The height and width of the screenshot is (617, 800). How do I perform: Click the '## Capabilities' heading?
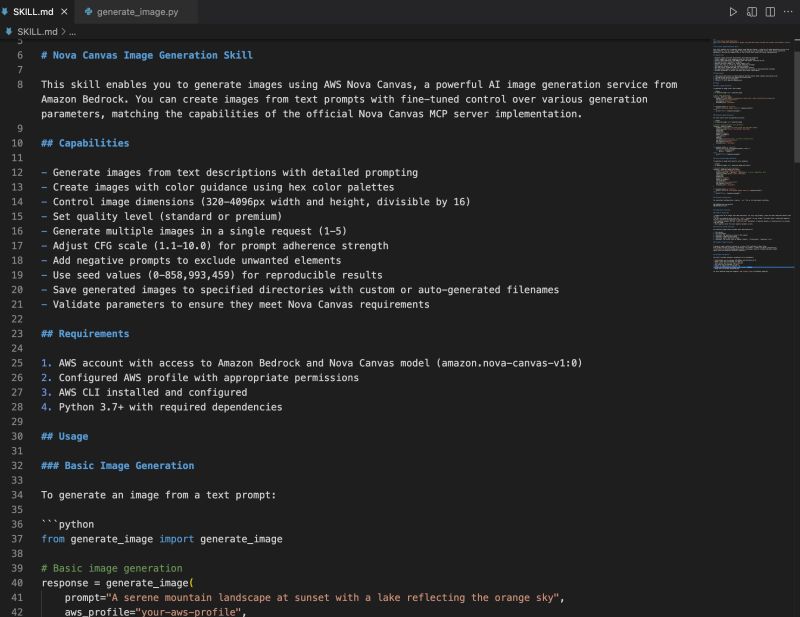point(85,143)
